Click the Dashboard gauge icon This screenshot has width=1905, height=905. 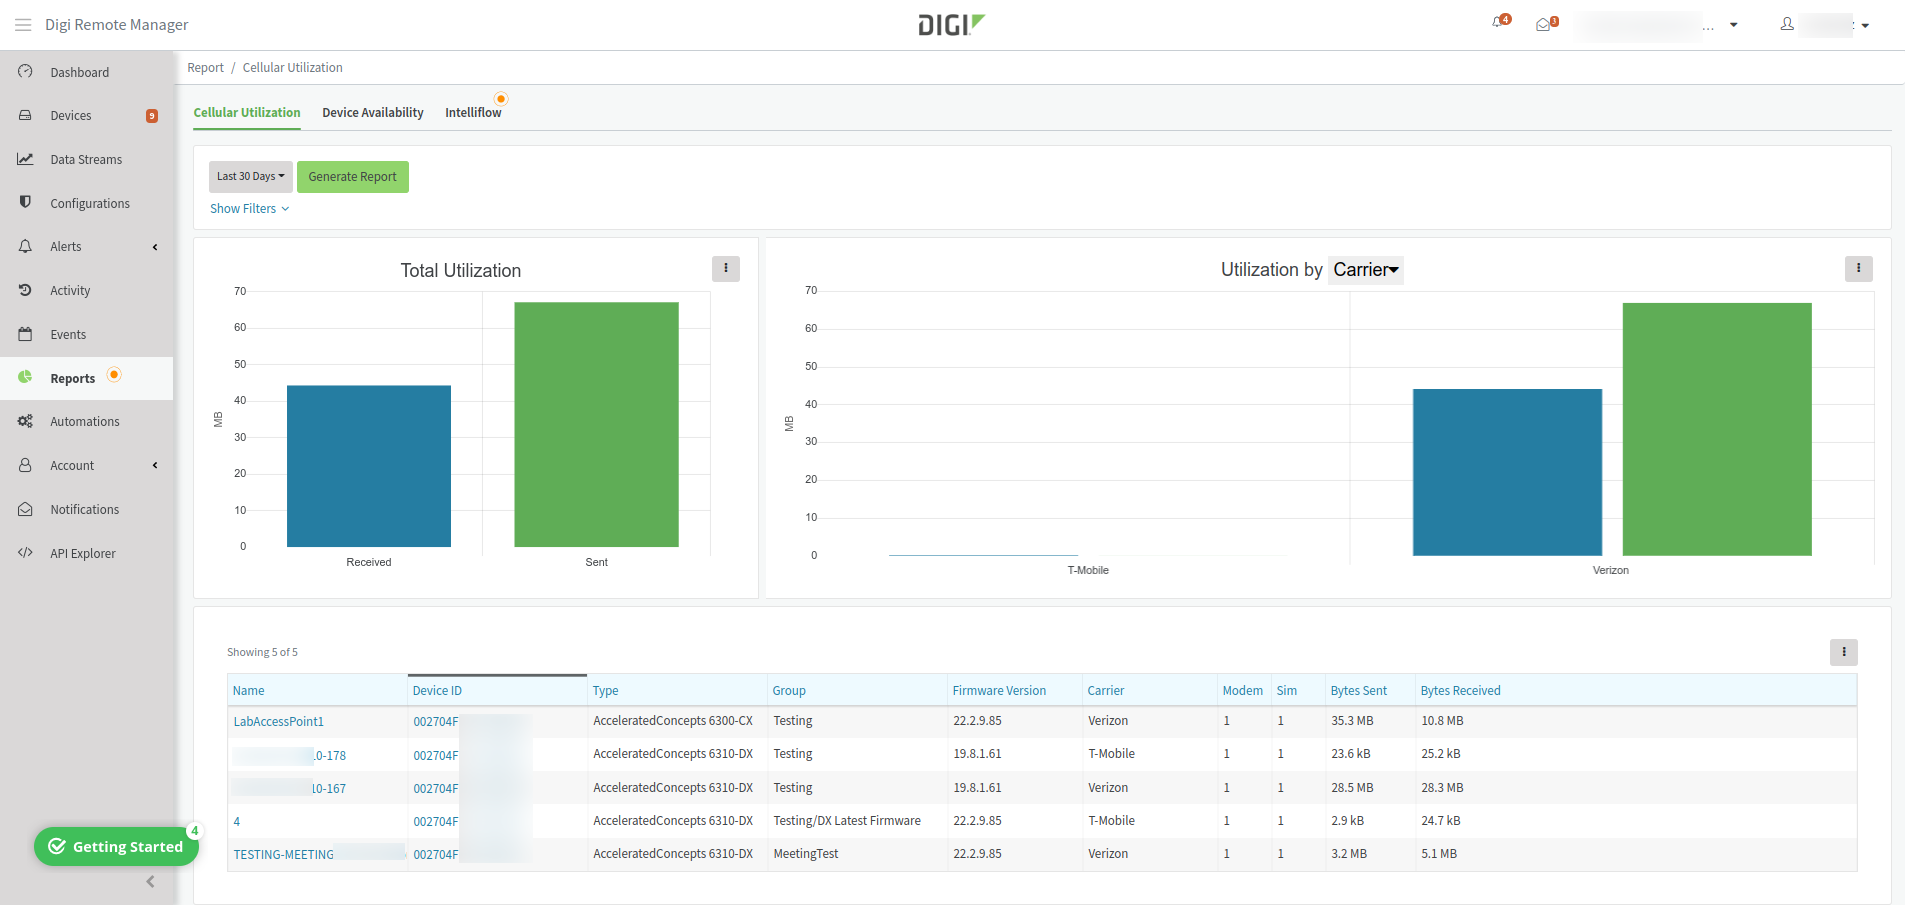coord(25,72)
